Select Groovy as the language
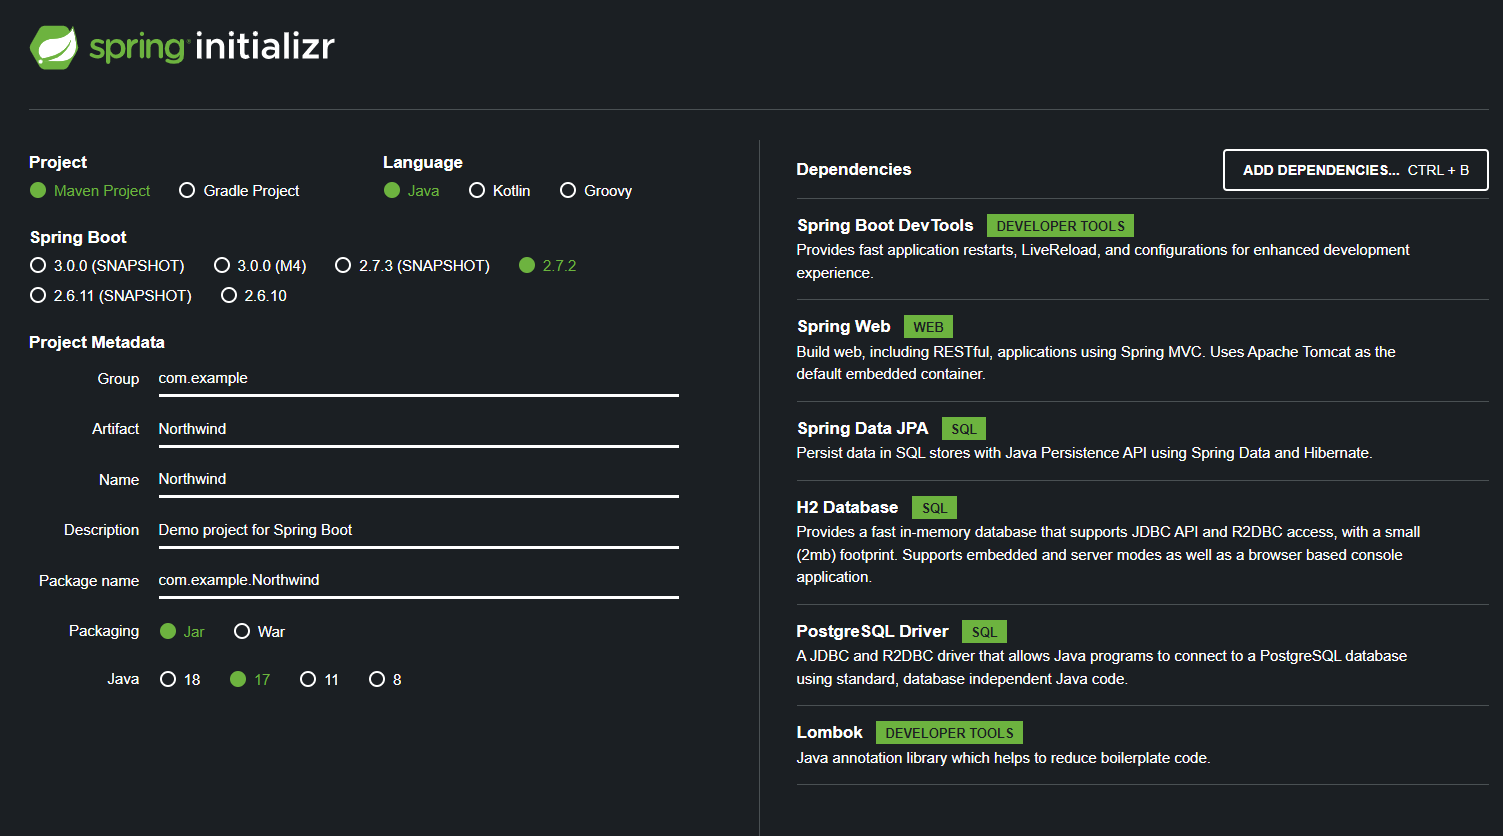Viewport: 1503px width, 836px height. 568,190
